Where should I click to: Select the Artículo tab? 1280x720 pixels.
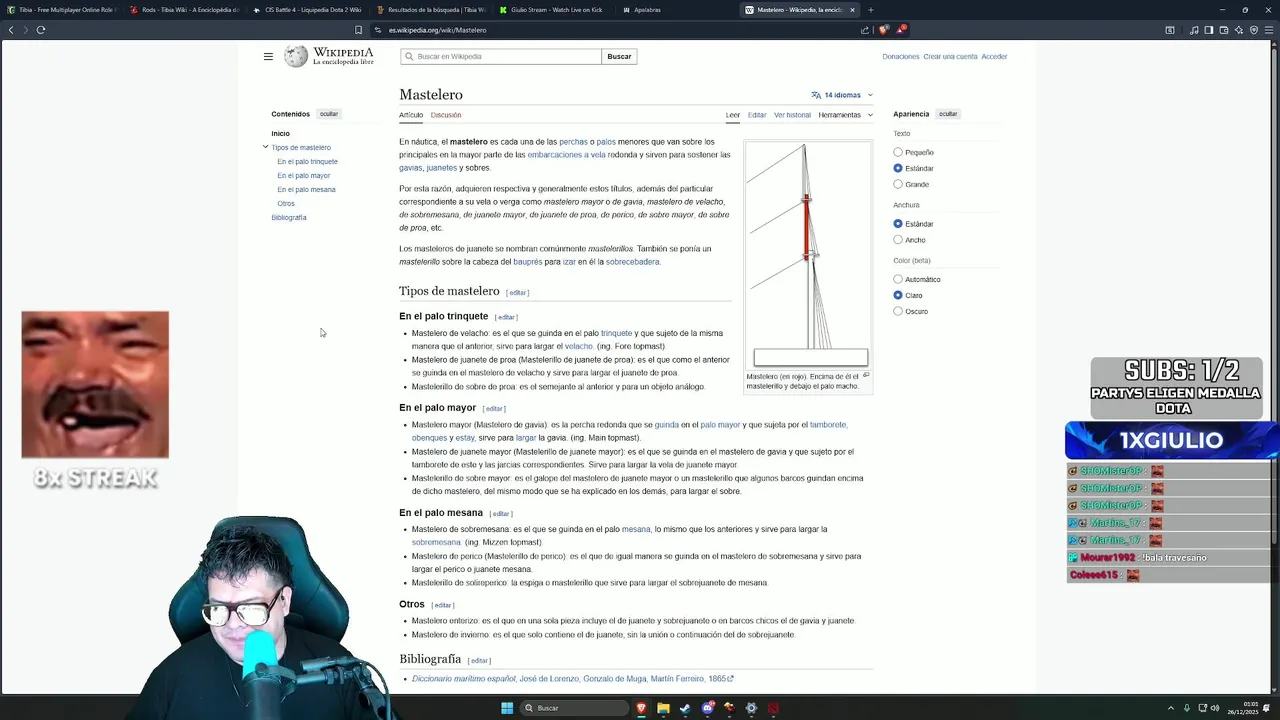pos(411,115)
